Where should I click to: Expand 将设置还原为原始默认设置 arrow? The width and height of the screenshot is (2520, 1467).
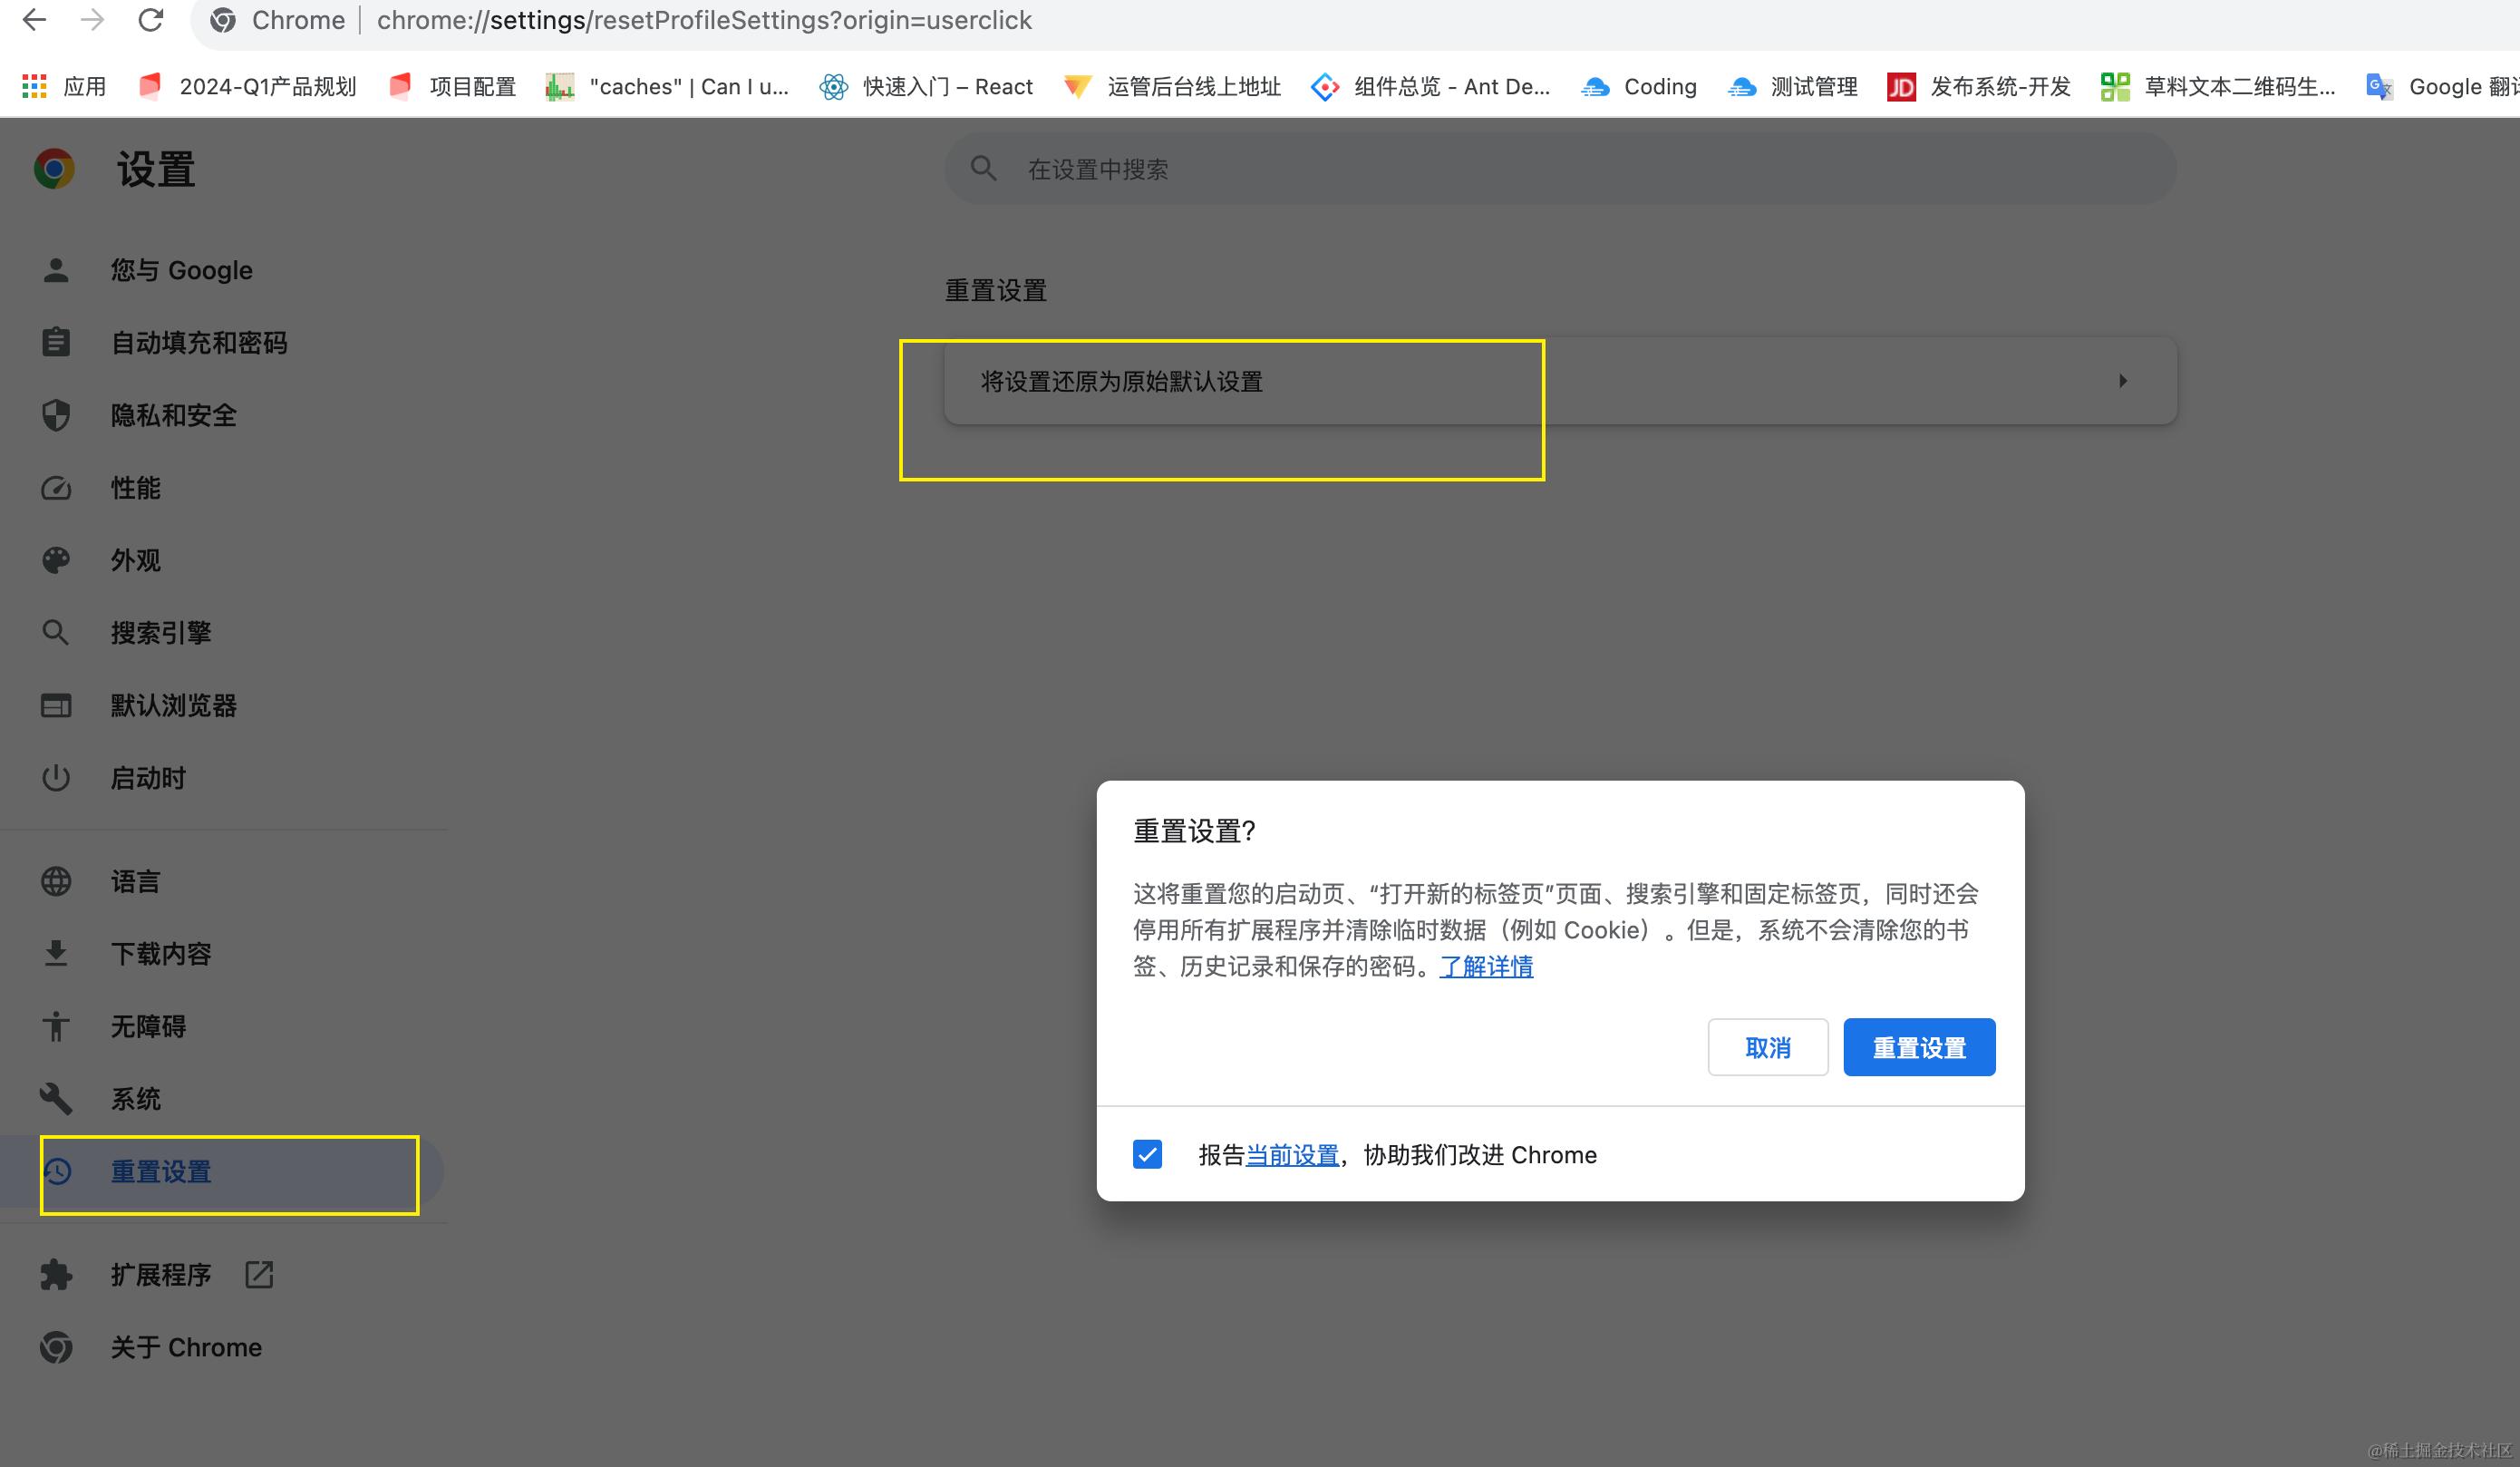point(2122,381)
